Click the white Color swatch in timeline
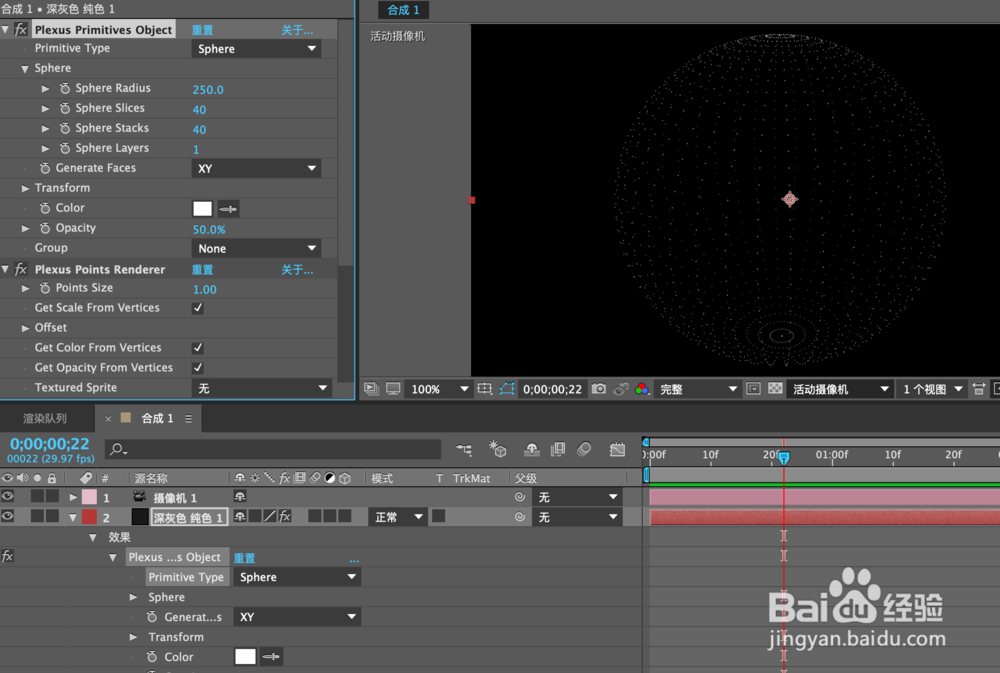Viewport: 1000px width, 673px height. pyautogui.click(x=245, y=656)
